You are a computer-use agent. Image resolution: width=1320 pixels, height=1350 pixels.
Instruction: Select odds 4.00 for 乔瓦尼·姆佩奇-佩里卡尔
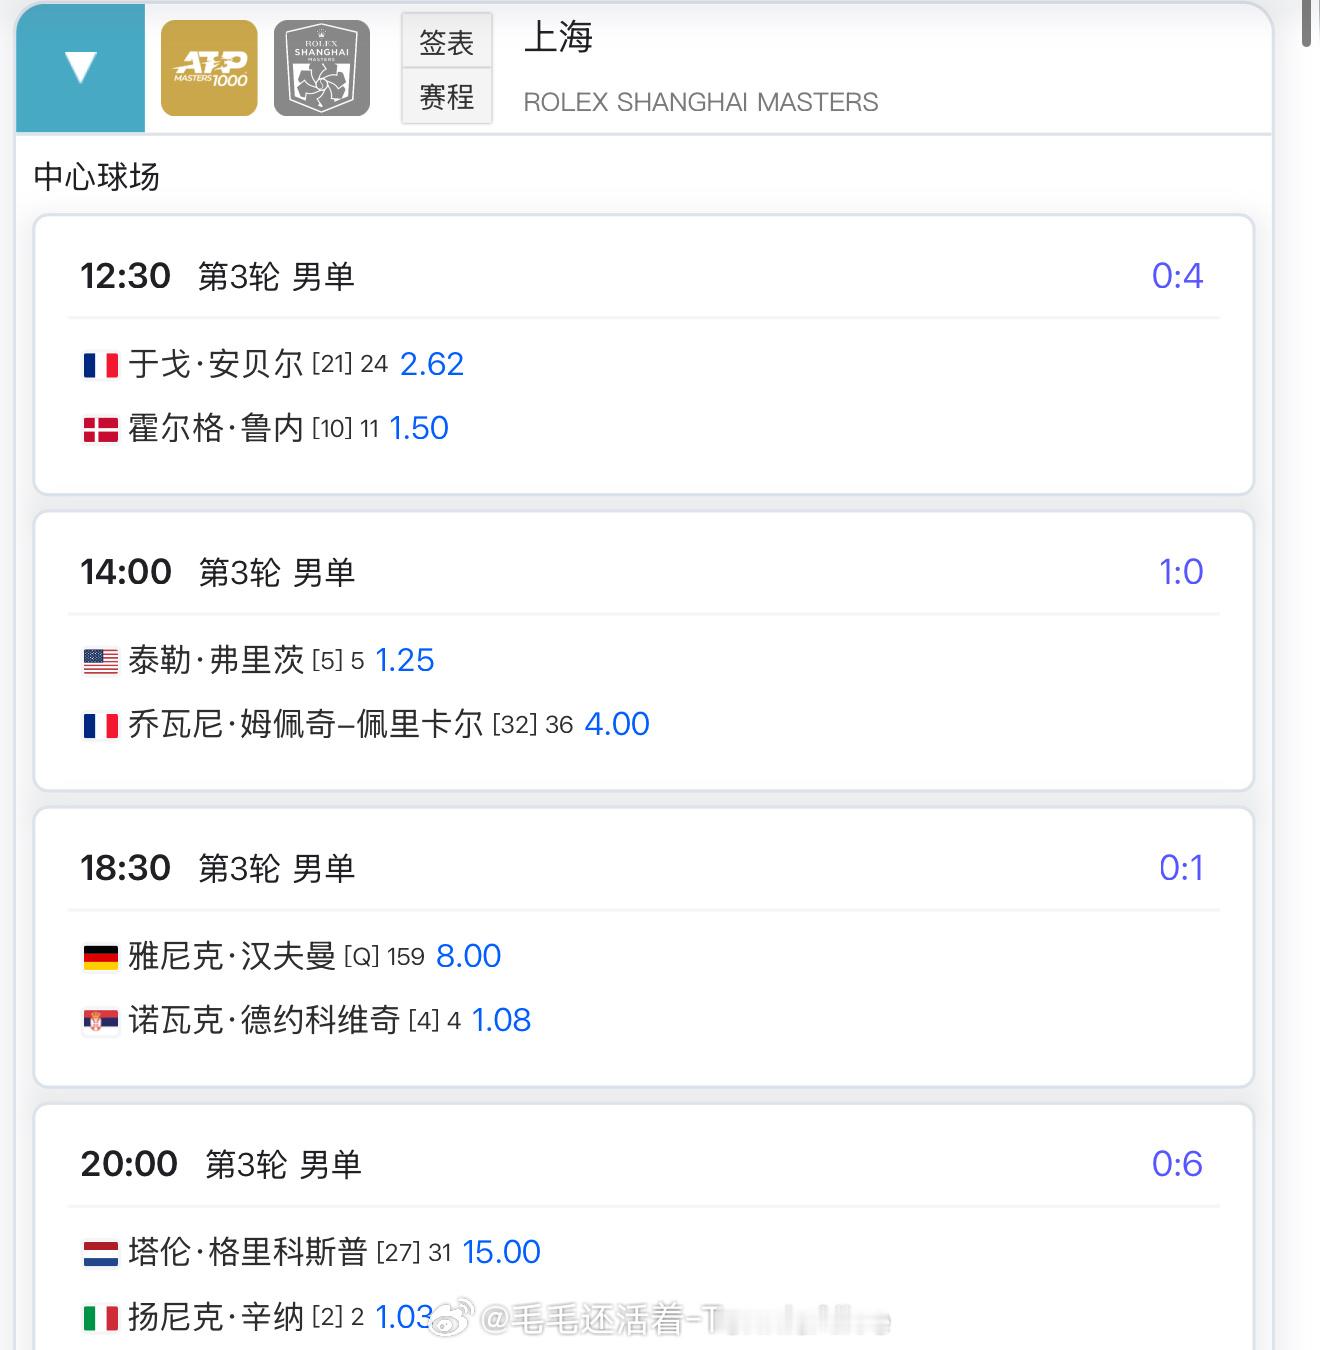[x=617, y=724]
